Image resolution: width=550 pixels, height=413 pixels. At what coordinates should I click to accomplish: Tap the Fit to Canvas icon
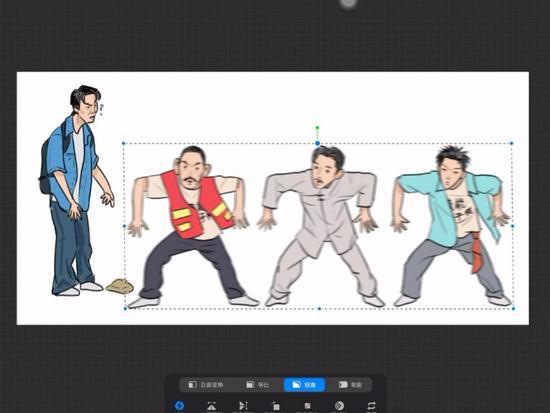[x=307, y=406]
